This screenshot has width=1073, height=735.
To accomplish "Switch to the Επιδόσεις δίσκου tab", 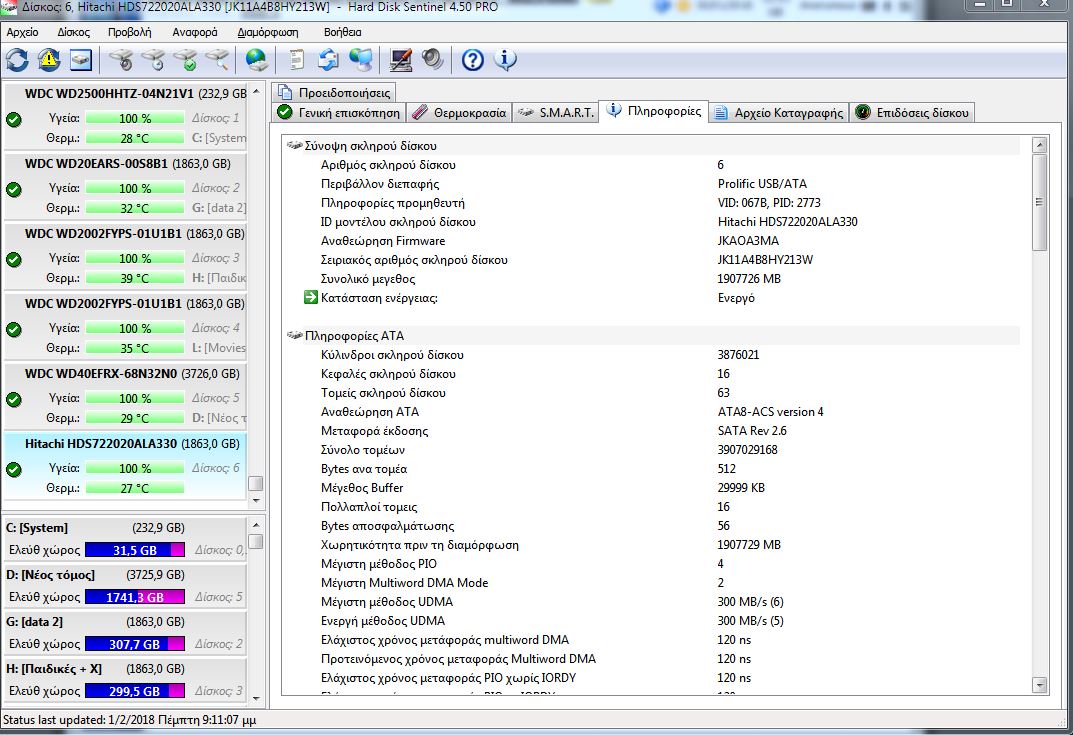I will click(912, 113).
